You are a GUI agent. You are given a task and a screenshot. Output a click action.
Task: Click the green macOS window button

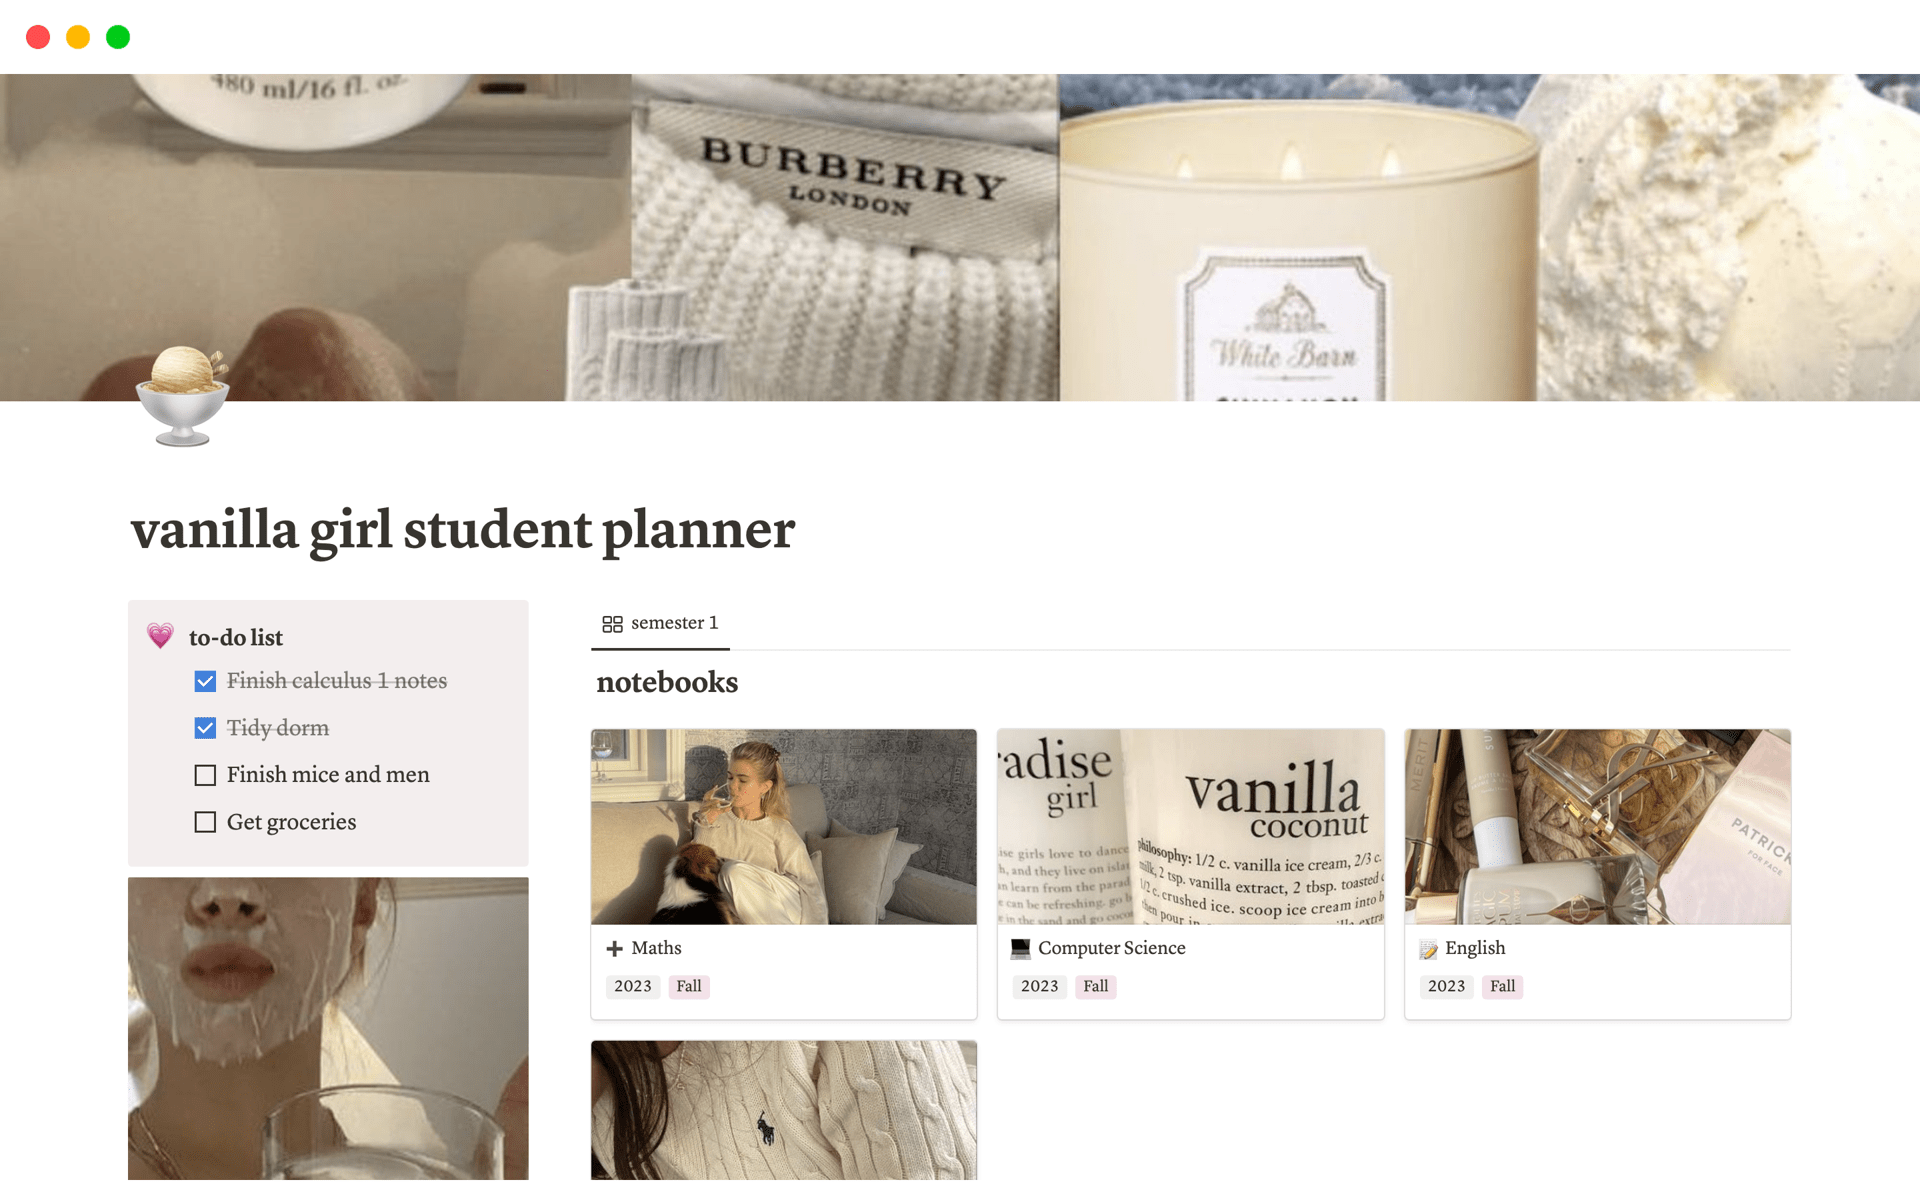[x=118, y=37]
